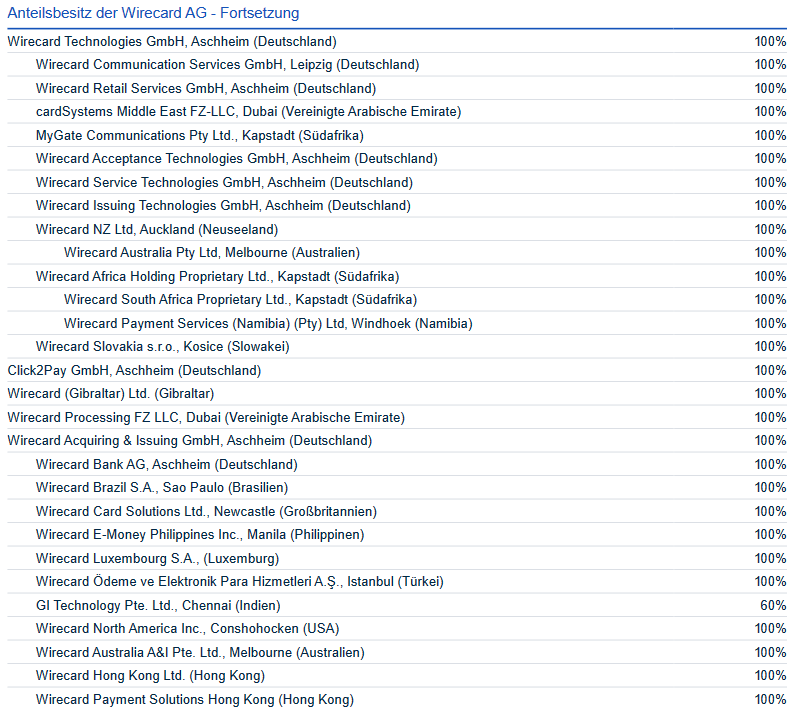This screenshot has width=801, height=720.
Task: Click 100% value of Wirecard NZ Ltd
Action: pos(770,229)
